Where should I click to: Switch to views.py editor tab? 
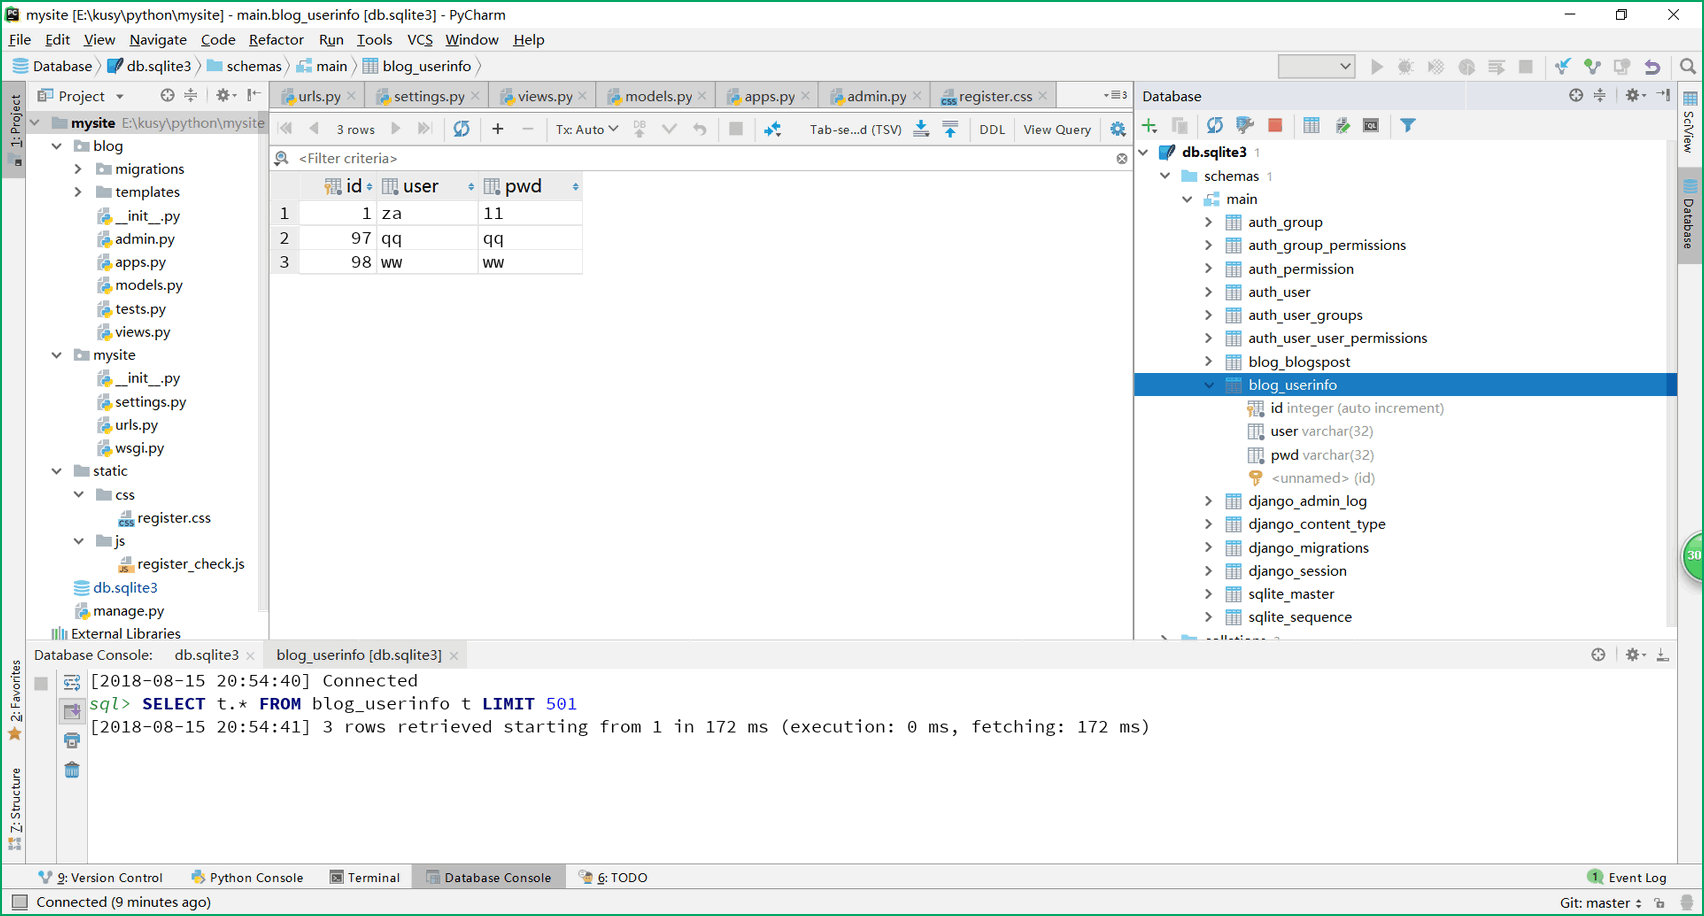[544, 96]
